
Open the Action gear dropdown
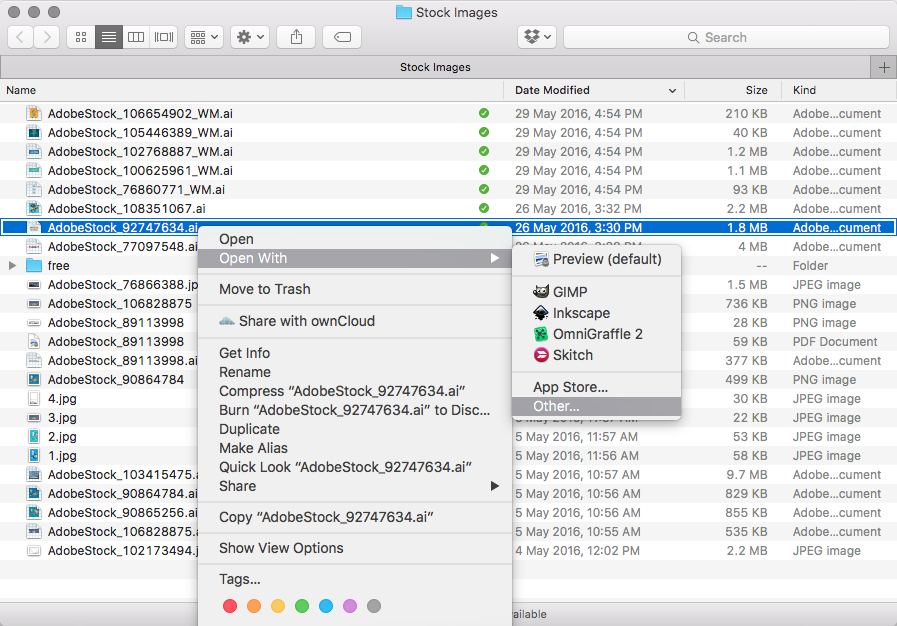tap(248, 37)
